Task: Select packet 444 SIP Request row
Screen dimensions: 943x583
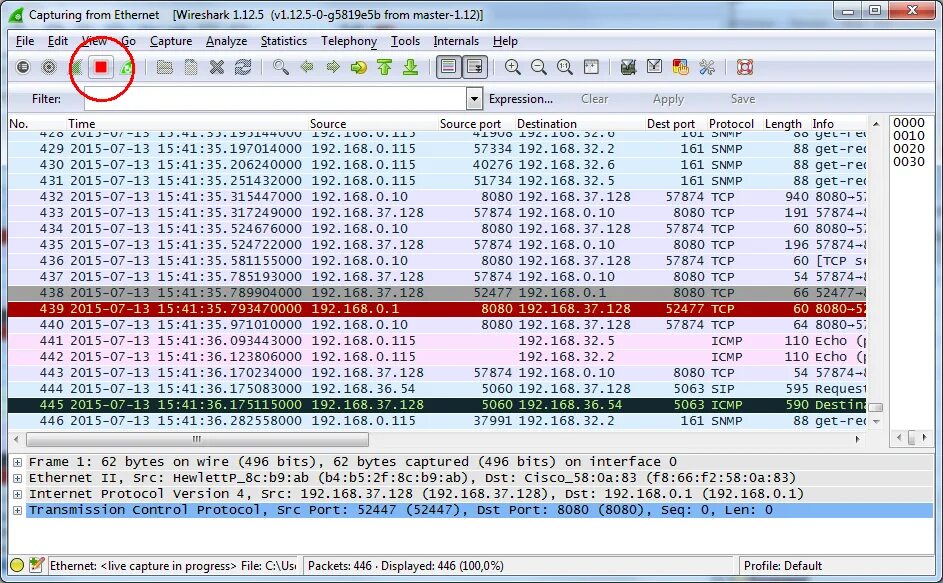Action: point(437,389)
